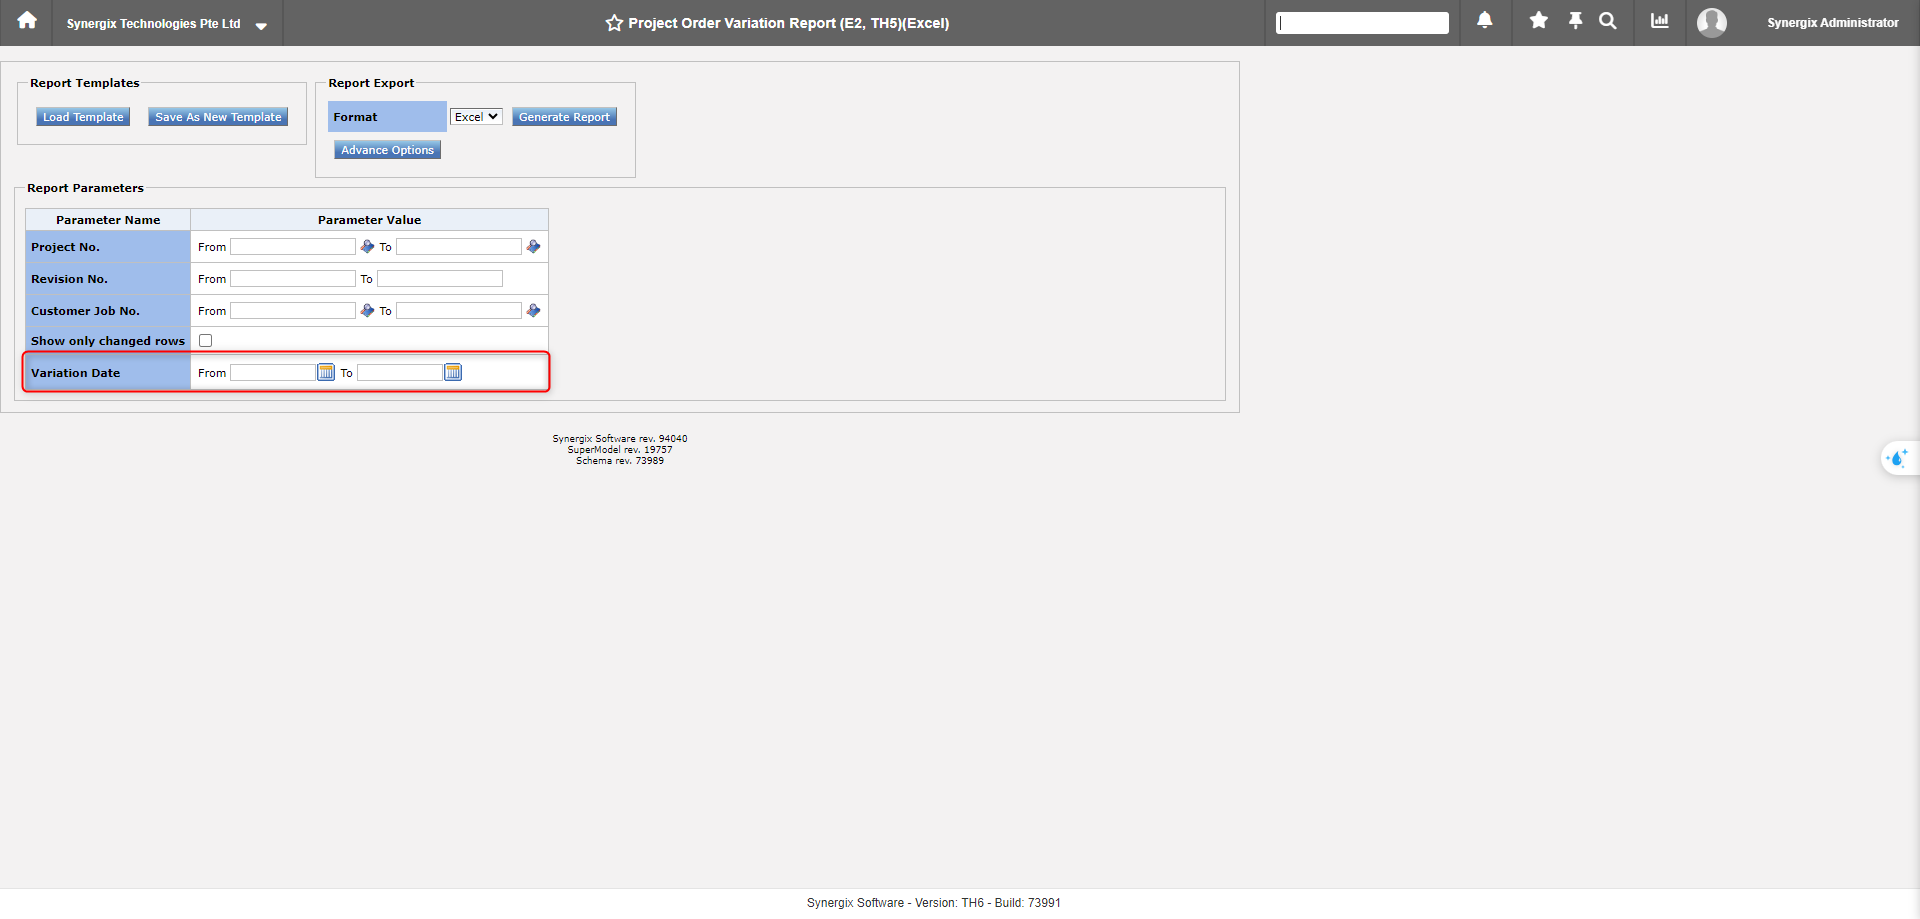Image resolution: width=1920 pixels, height=919 pixels.
Task: Click Project No. From lookup icon
Action: [x=367, y=247]
